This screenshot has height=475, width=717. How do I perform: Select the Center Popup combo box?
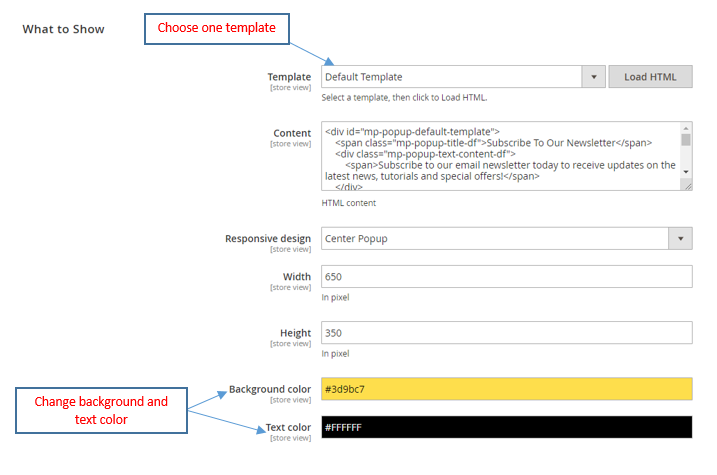point(507,239)
